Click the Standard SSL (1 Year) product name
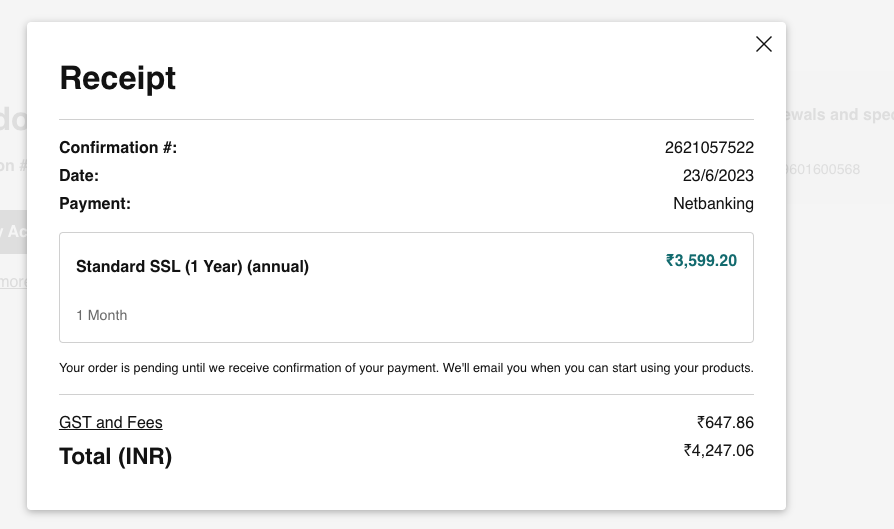Image resolution: width=894 pixels, height=529 pixels. pos(192,267)
